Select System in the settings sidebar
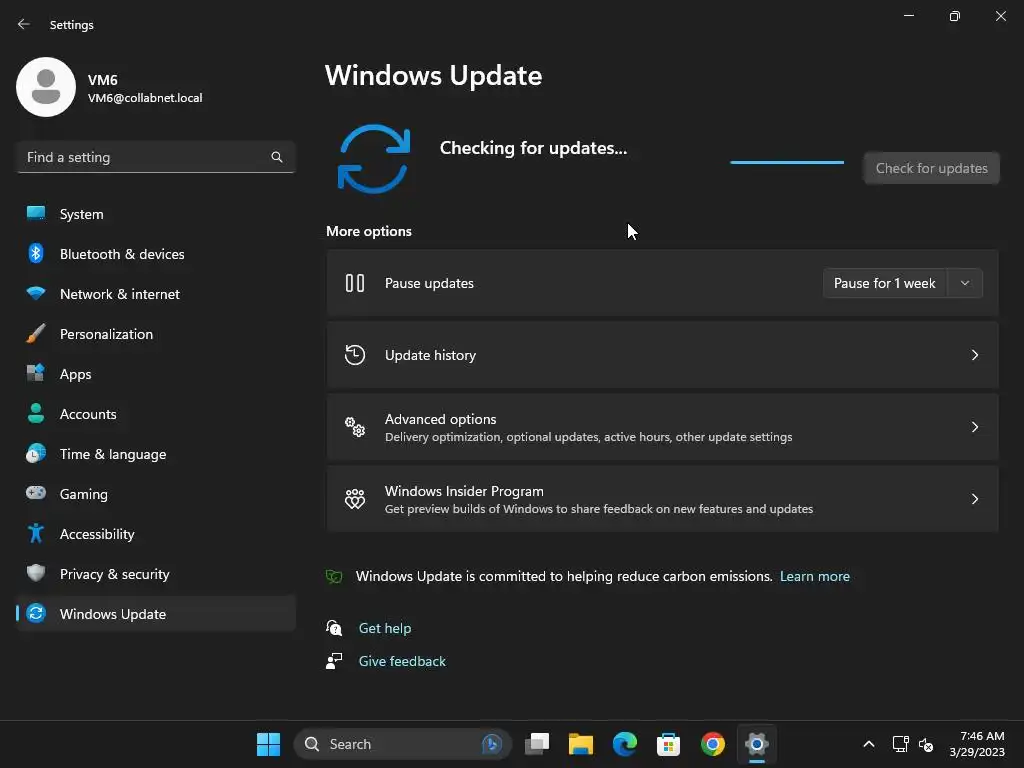1024x768 pixels. [x=155, y=214]
